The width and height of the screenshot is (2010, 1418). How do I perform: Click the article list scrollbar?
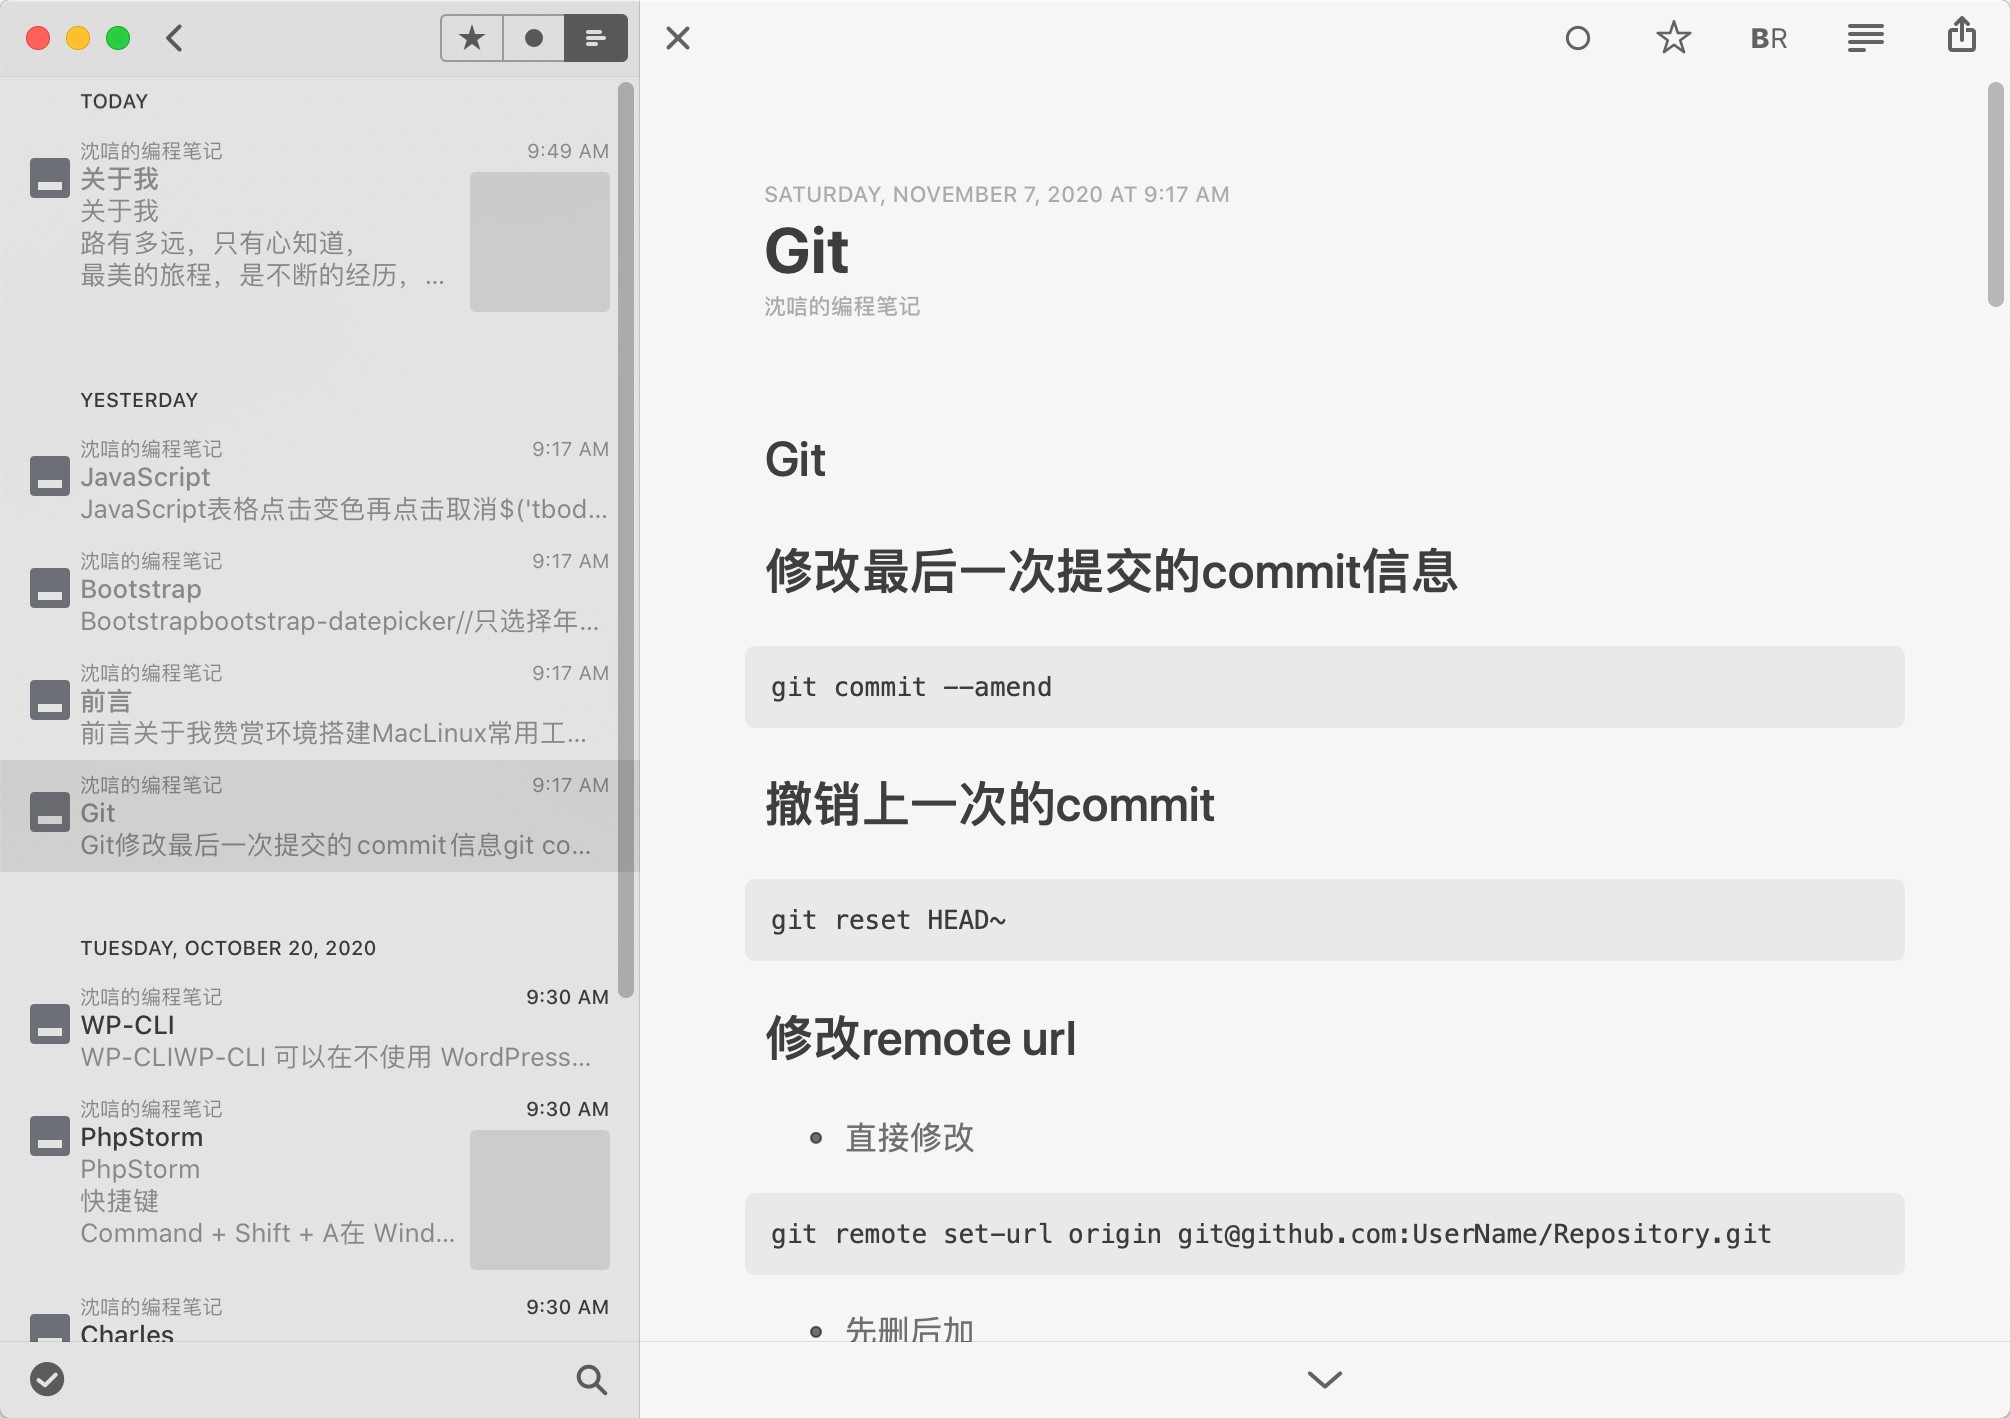point(626,540)
